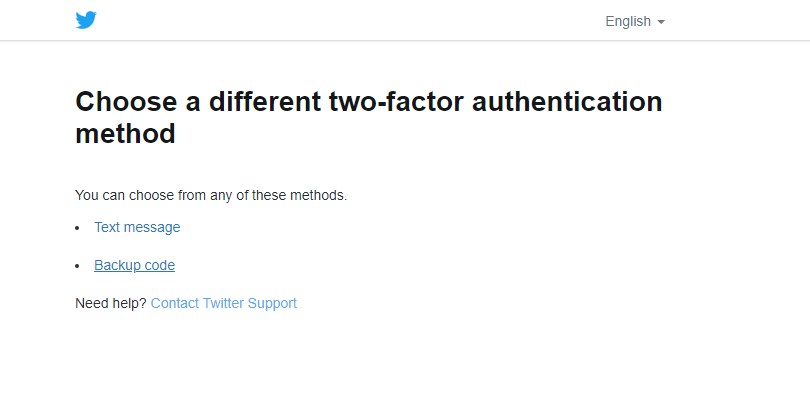
Task: Click the word "Text" in Text message
Action: click(108, 227)
